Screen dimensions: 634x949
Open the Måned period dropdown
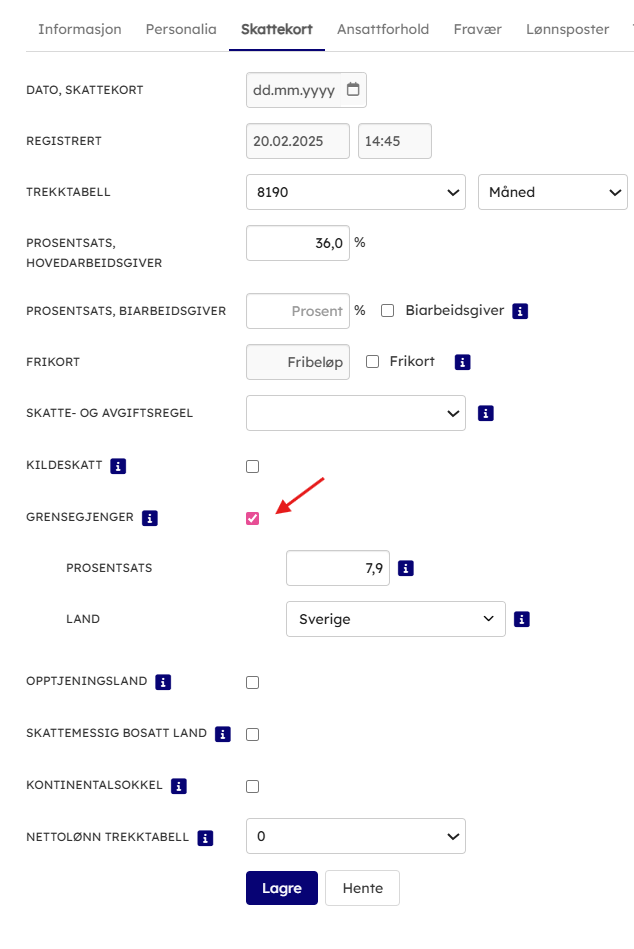click(x=553, y=192)
